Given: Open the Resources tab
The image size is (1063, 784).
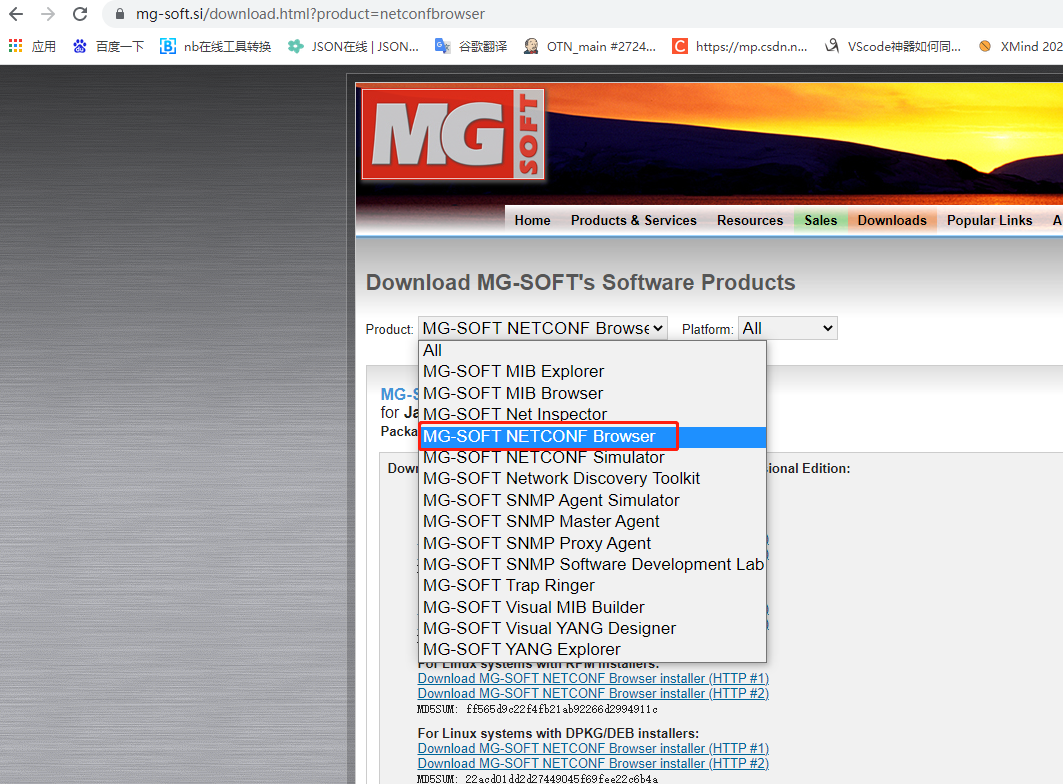Looking at the screenshot, I should (x=750, y=220).
